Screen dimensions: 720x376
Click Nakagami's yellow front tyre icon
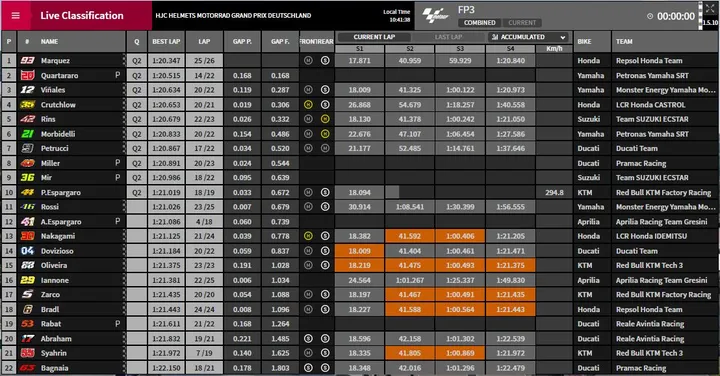click(x=308, y=236)
